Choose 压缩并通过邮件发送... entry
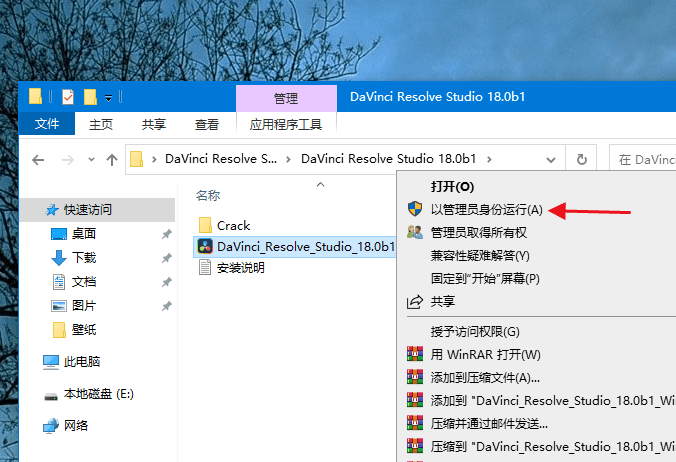 489,423
